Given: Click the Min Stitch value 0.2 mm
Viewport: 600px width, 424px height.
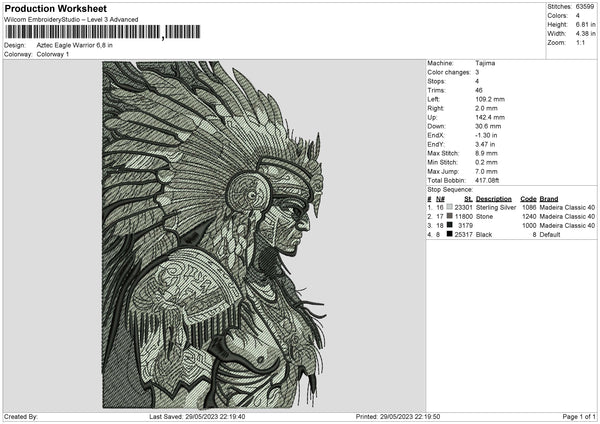Looking at the screenshot, I should pyautogui.click(x=486, y=162).
